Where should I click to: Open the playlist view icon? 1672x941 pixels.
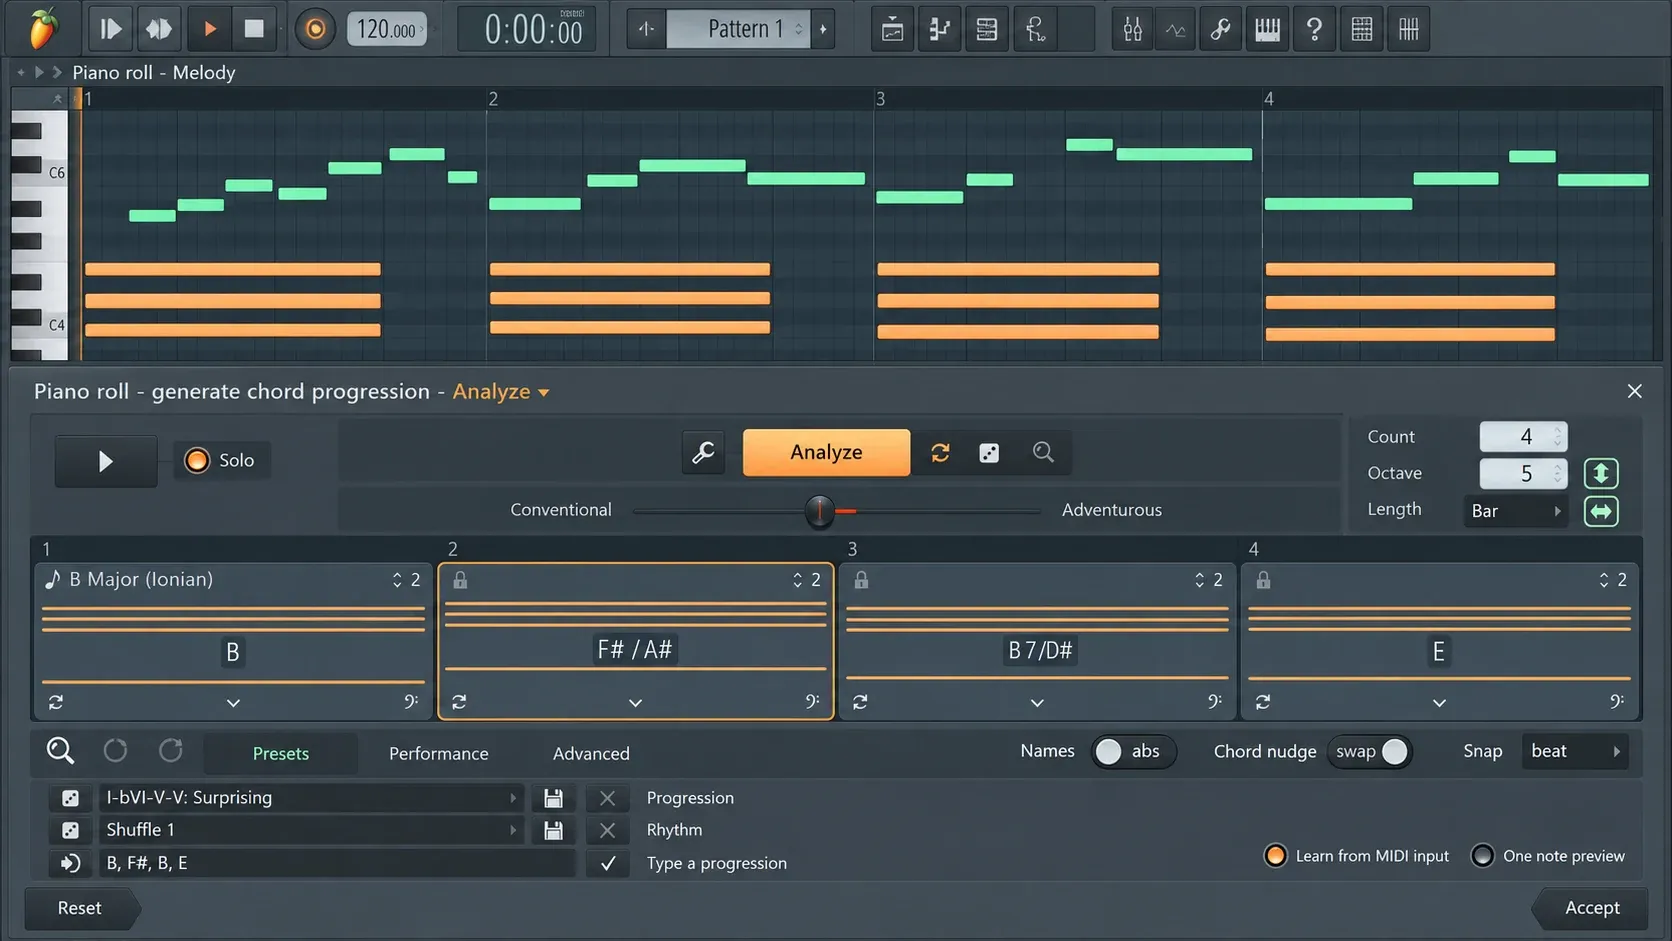tap(892, 29)
